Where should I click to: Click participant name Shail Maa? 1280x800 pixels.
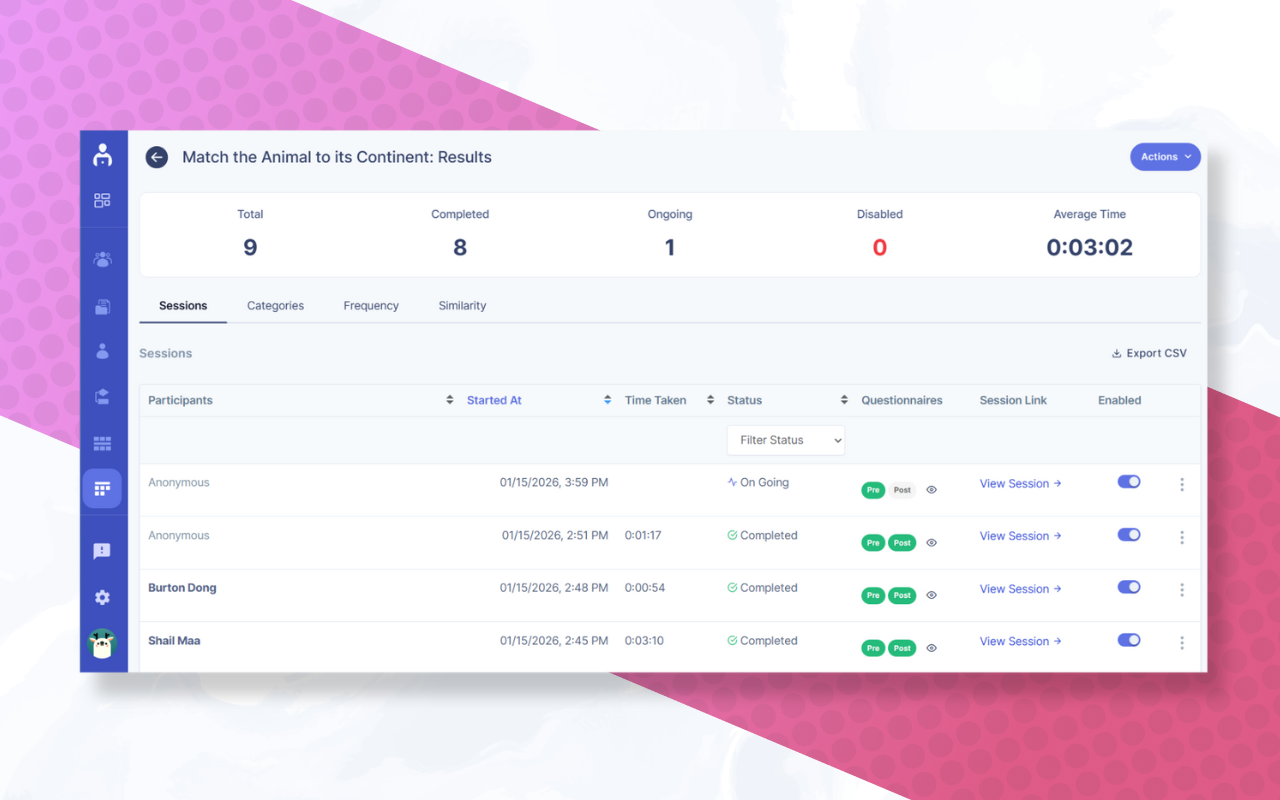point(174,641)
